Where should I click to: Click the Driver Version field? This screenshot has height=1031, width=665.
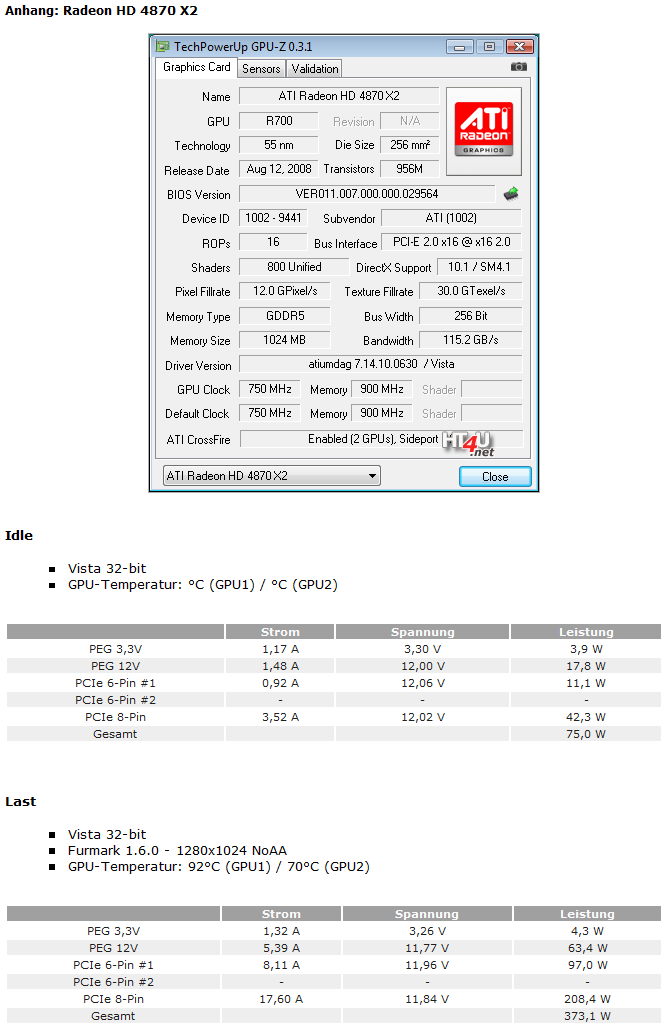coord(380,365)
